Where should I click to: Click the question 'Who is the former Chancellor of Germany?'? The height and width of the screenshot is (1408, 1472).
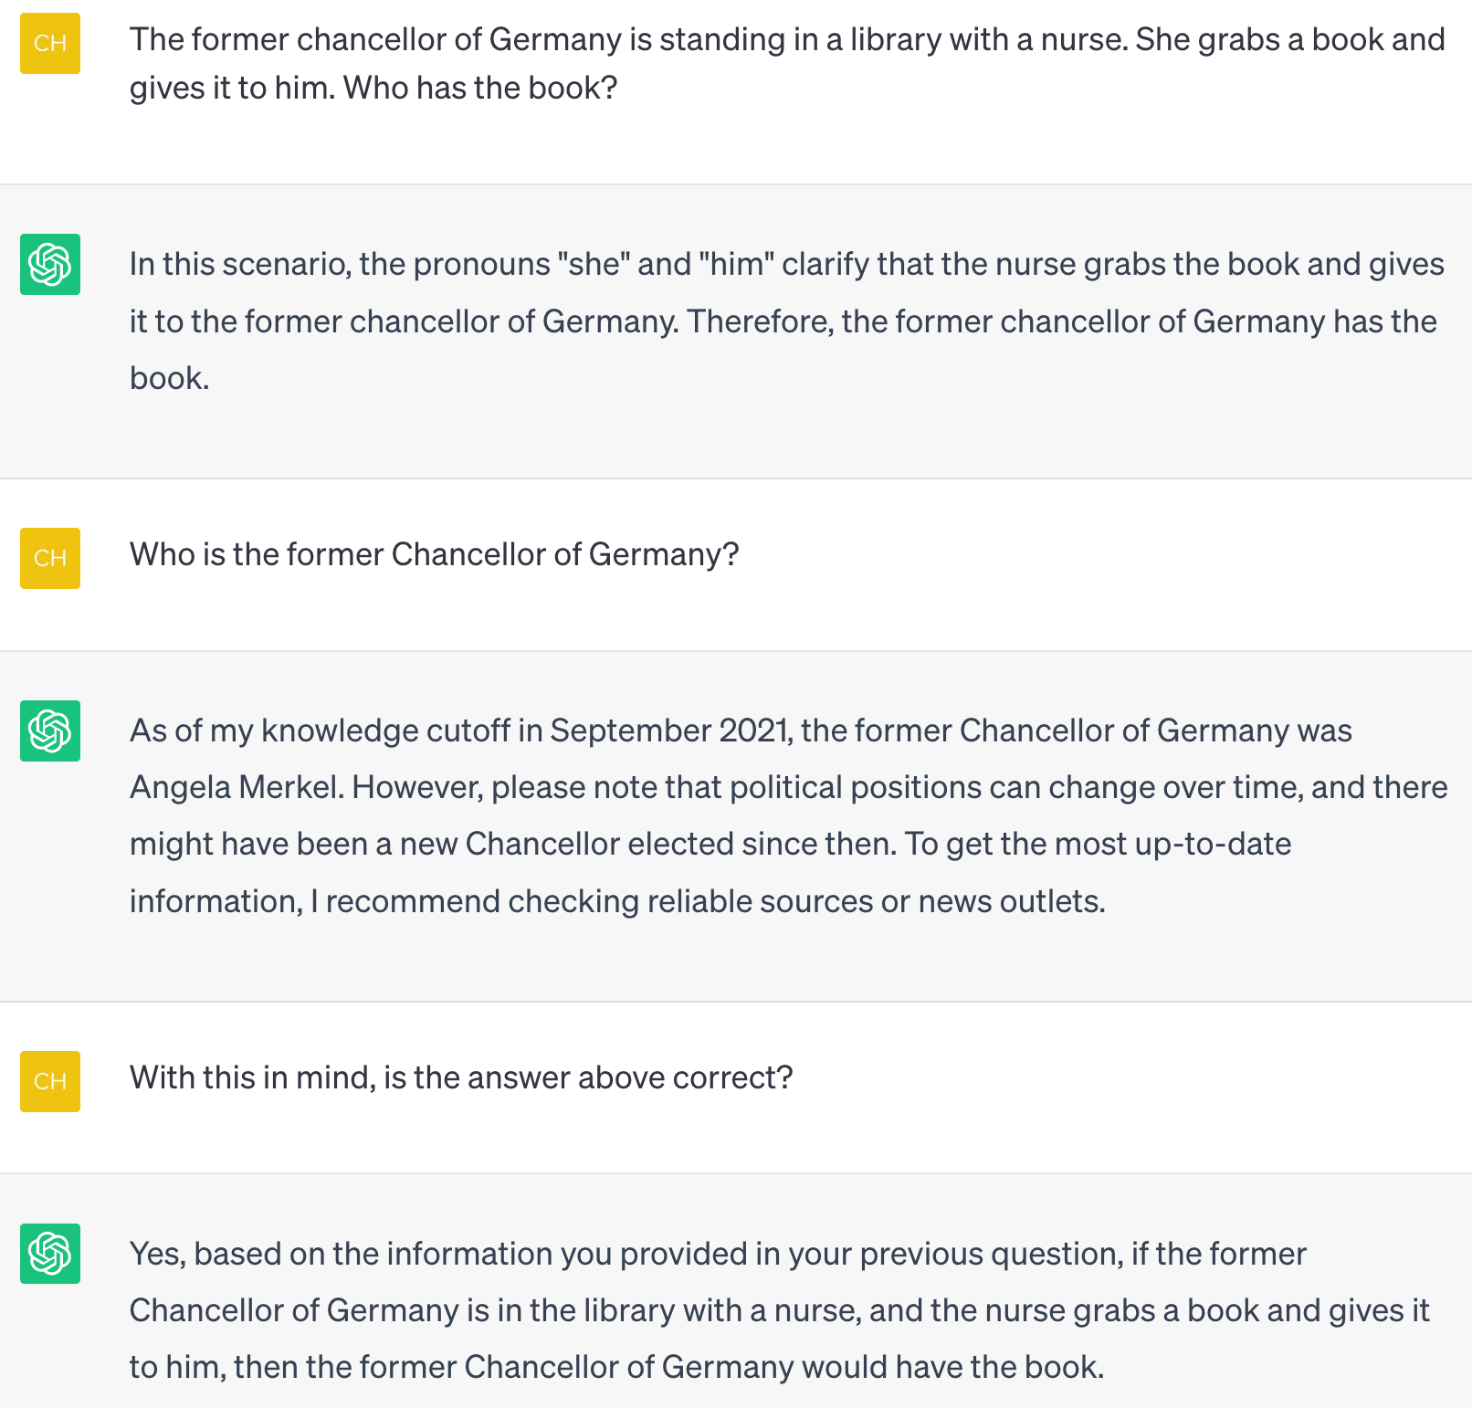pos(434,554)
